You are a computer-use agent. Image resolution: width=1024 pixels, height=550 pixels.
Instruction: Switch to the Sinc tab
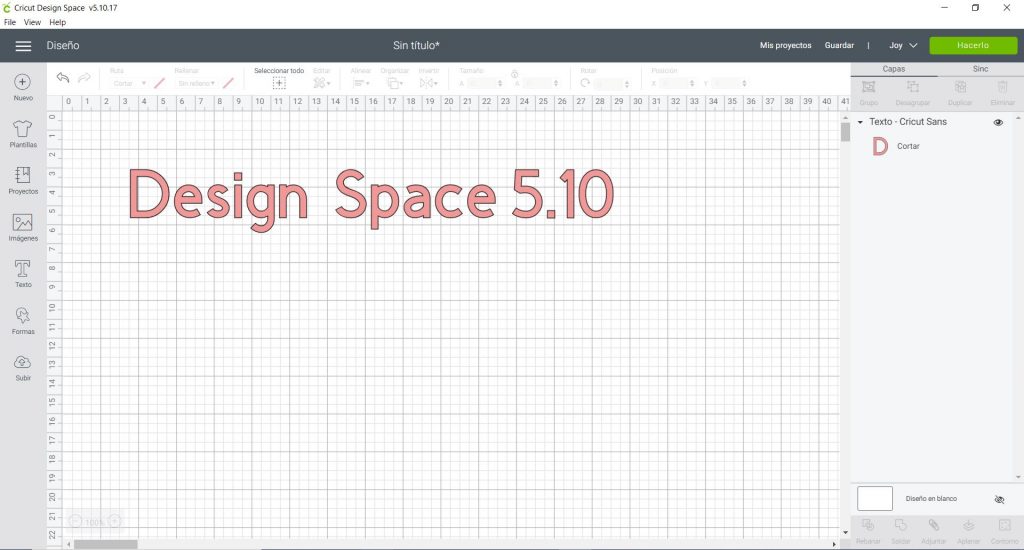980,69
